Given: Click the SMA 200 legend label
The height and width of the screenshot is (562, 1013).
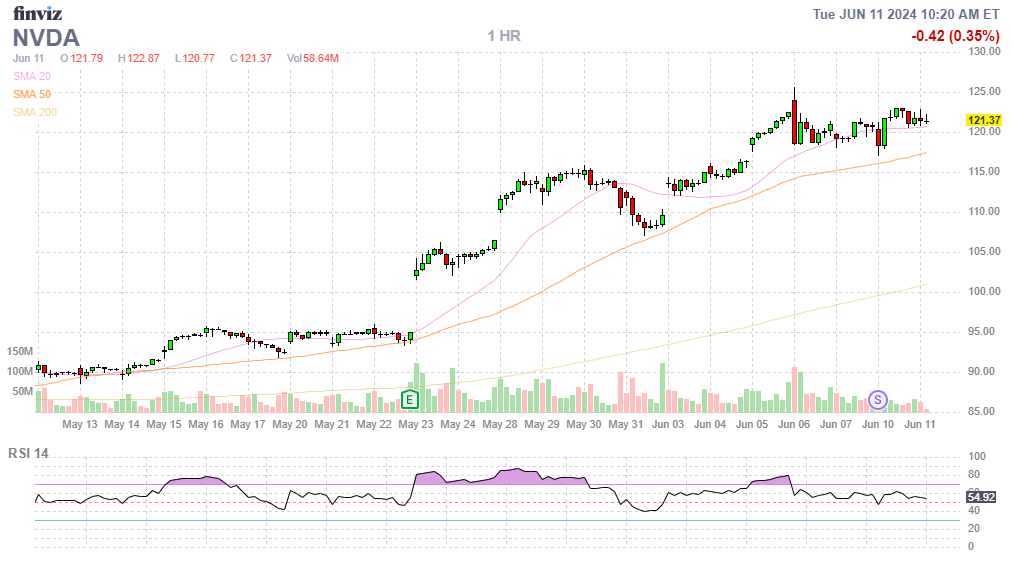Looking at the screenshot, I should [34, 112].
